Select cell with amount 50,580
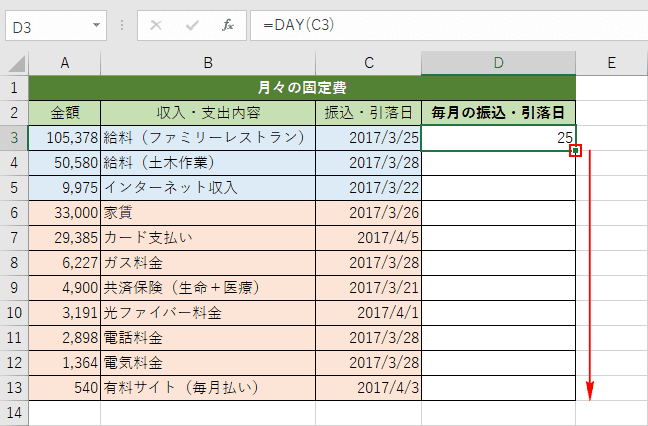 coord(64,163)
